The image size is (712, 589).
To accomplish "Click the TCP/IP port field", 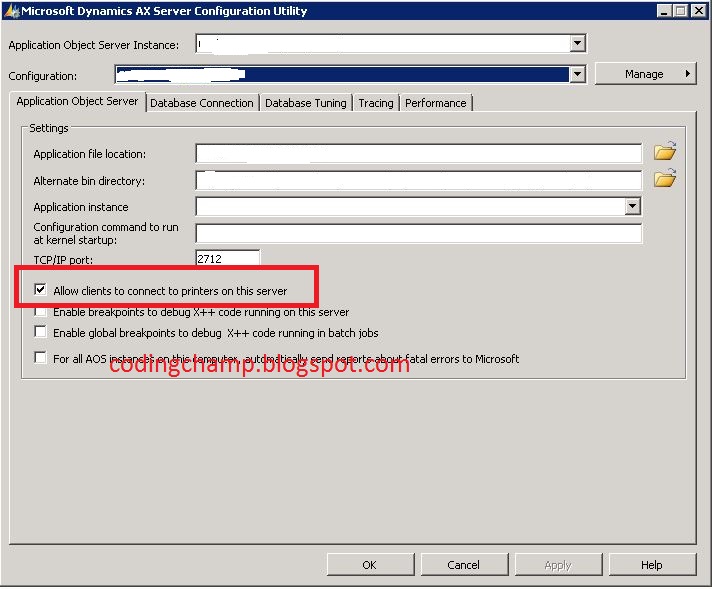I will coord(227,258).
